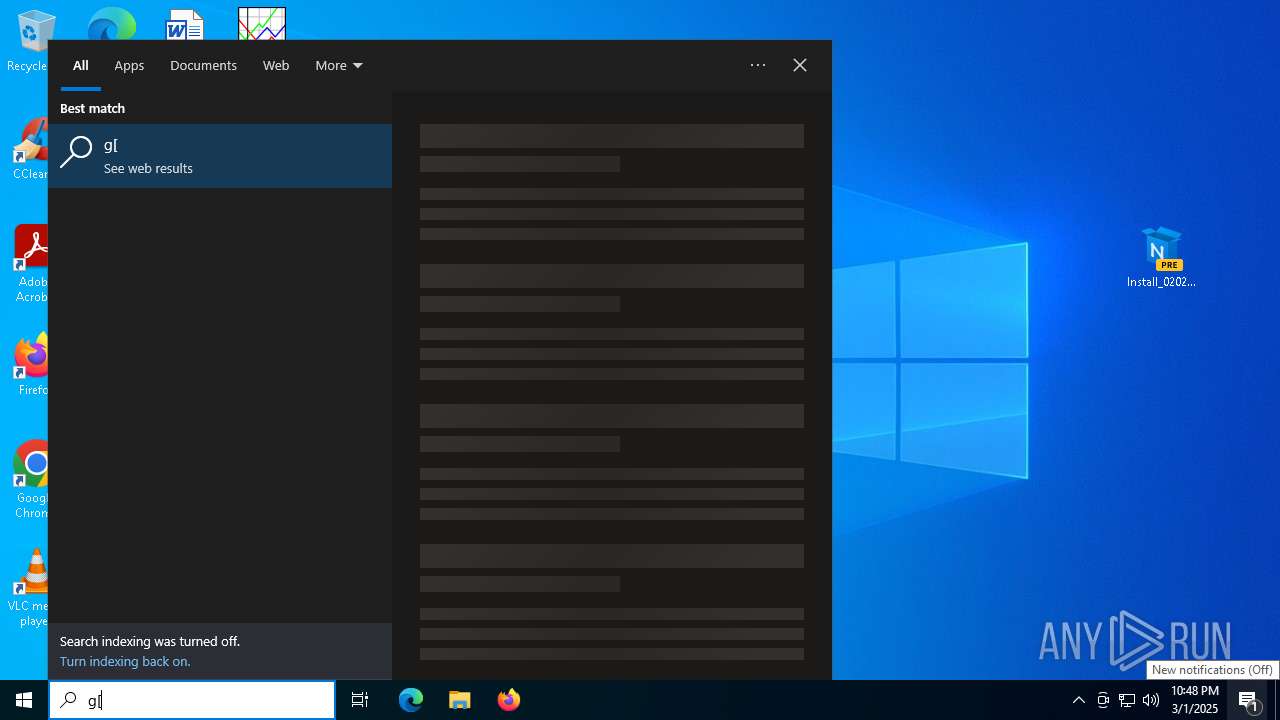The height and width of the screenshot is (720, 1280).
Task: Click into the taskbar search box
Action: (192, 700)
